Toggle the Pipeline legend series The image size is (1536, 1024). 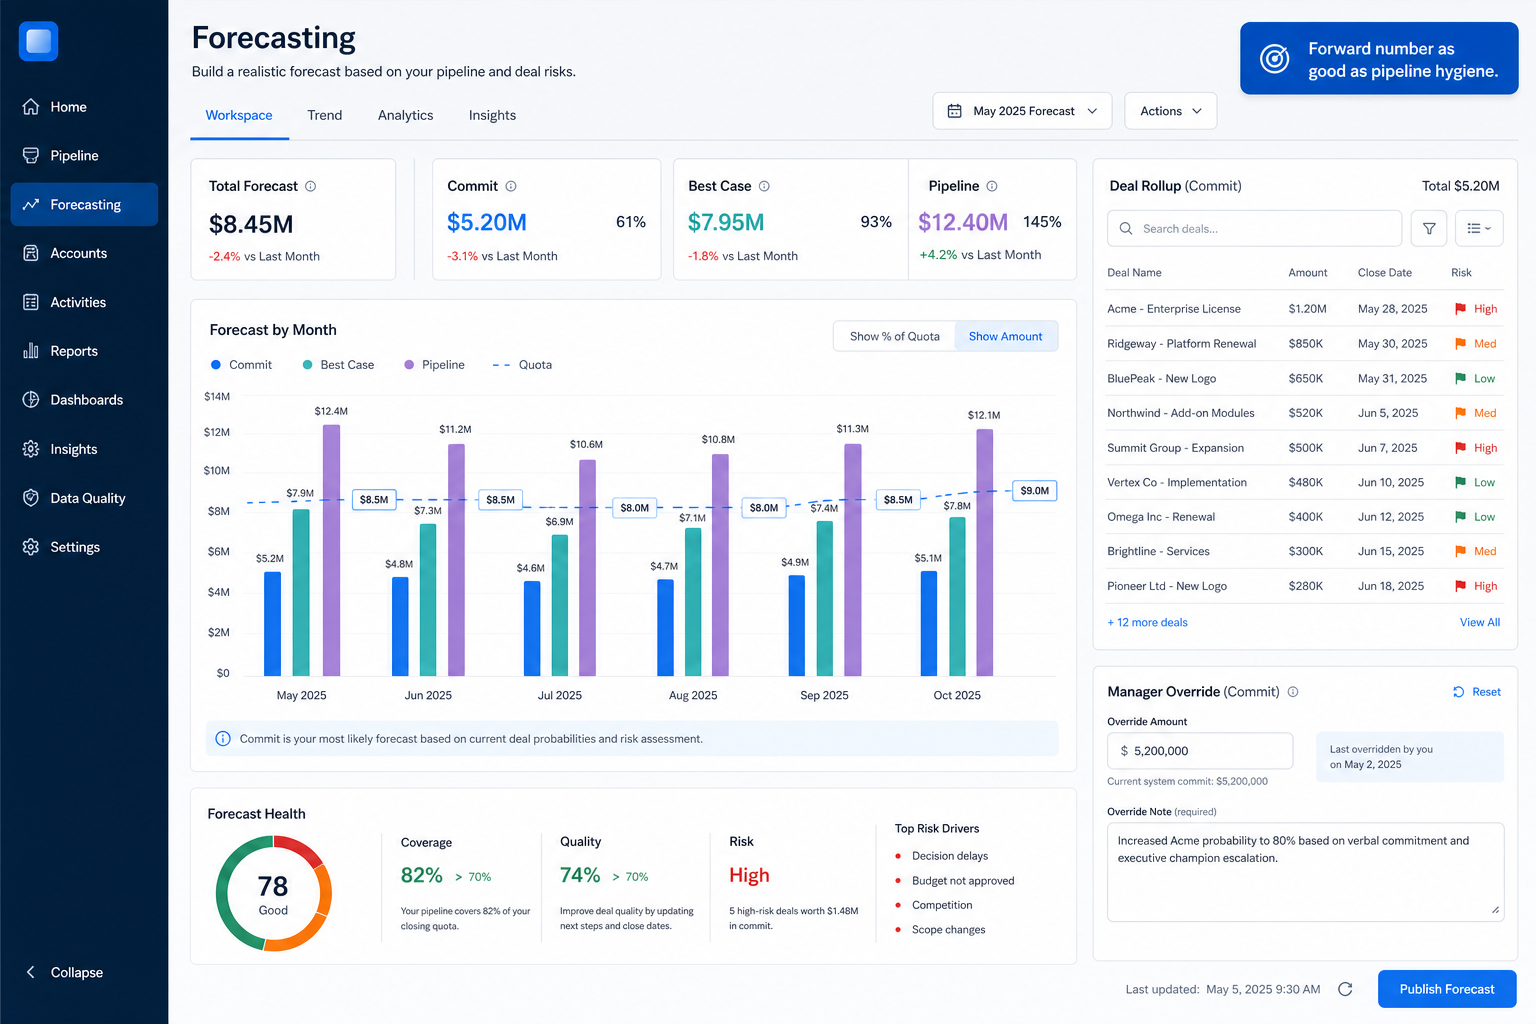point(434,365)
